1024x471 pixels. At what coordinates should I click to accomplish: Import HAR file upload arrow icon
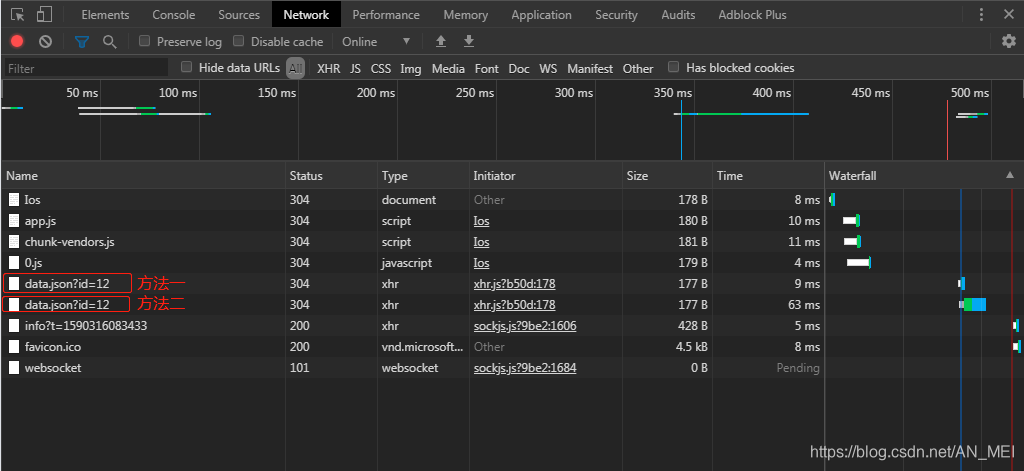click(x=441, y=42)
